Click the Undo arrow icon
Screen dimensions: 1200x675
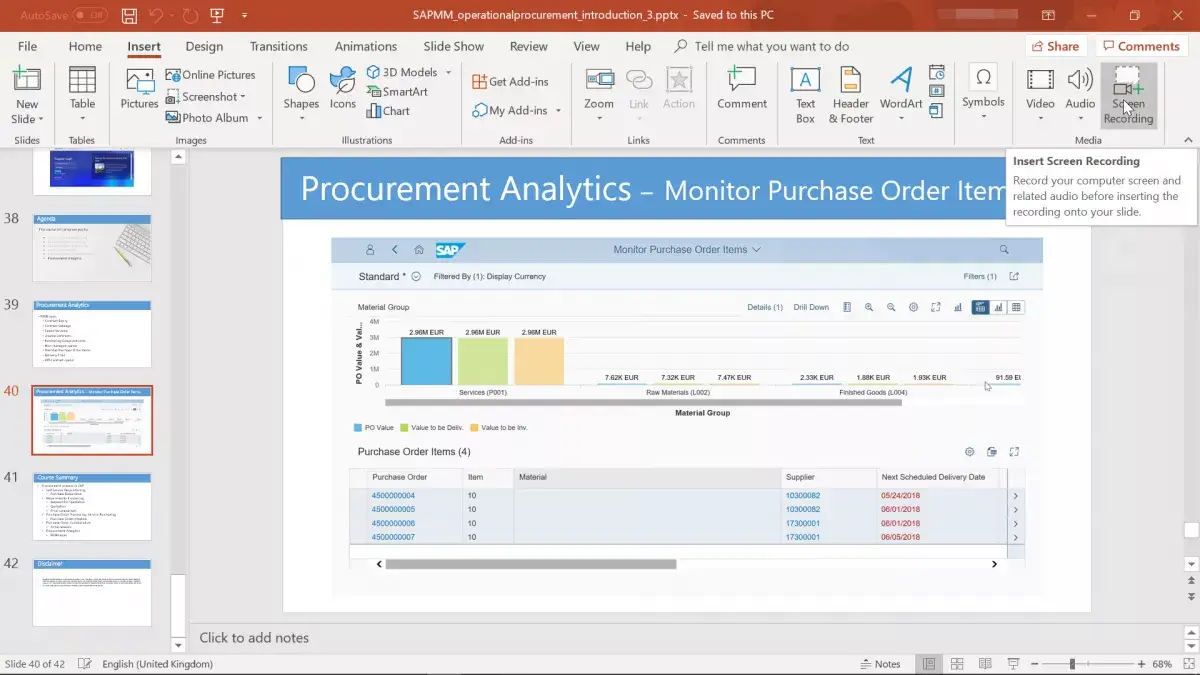pyautogui.click(x=156, y=15)
